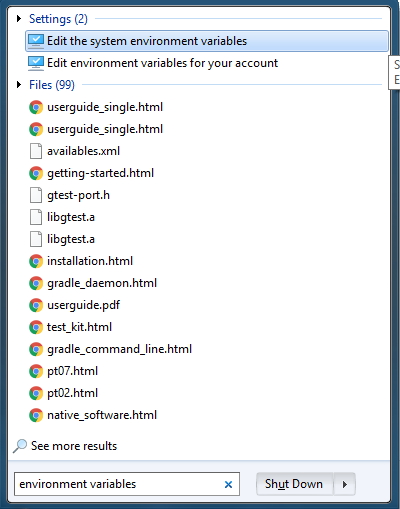
Task: Click Chrome icon beside installation.html
Action: pos(36,261)
